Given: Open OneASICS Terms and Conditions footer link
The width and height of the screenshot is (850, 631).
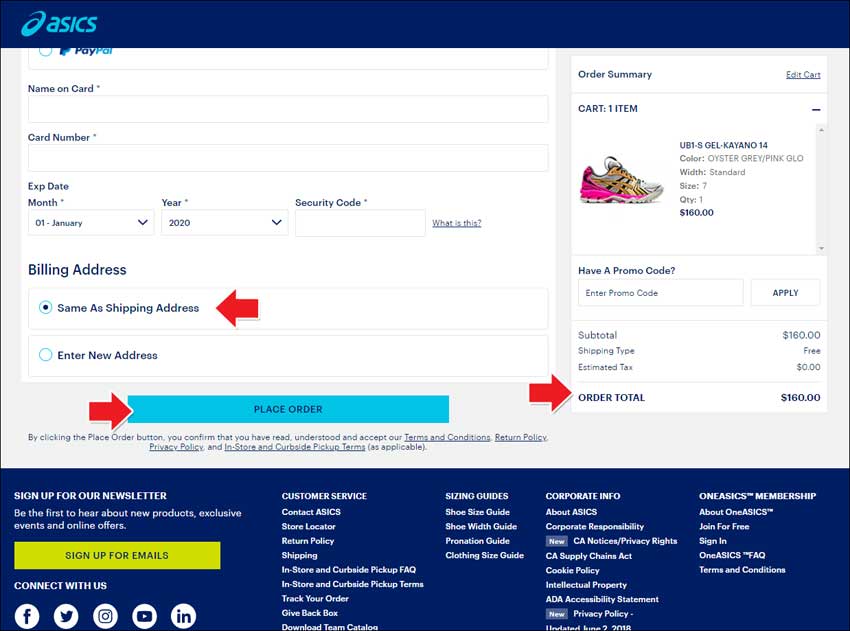Looking at the screenshot, I should [x=742, y=570].
